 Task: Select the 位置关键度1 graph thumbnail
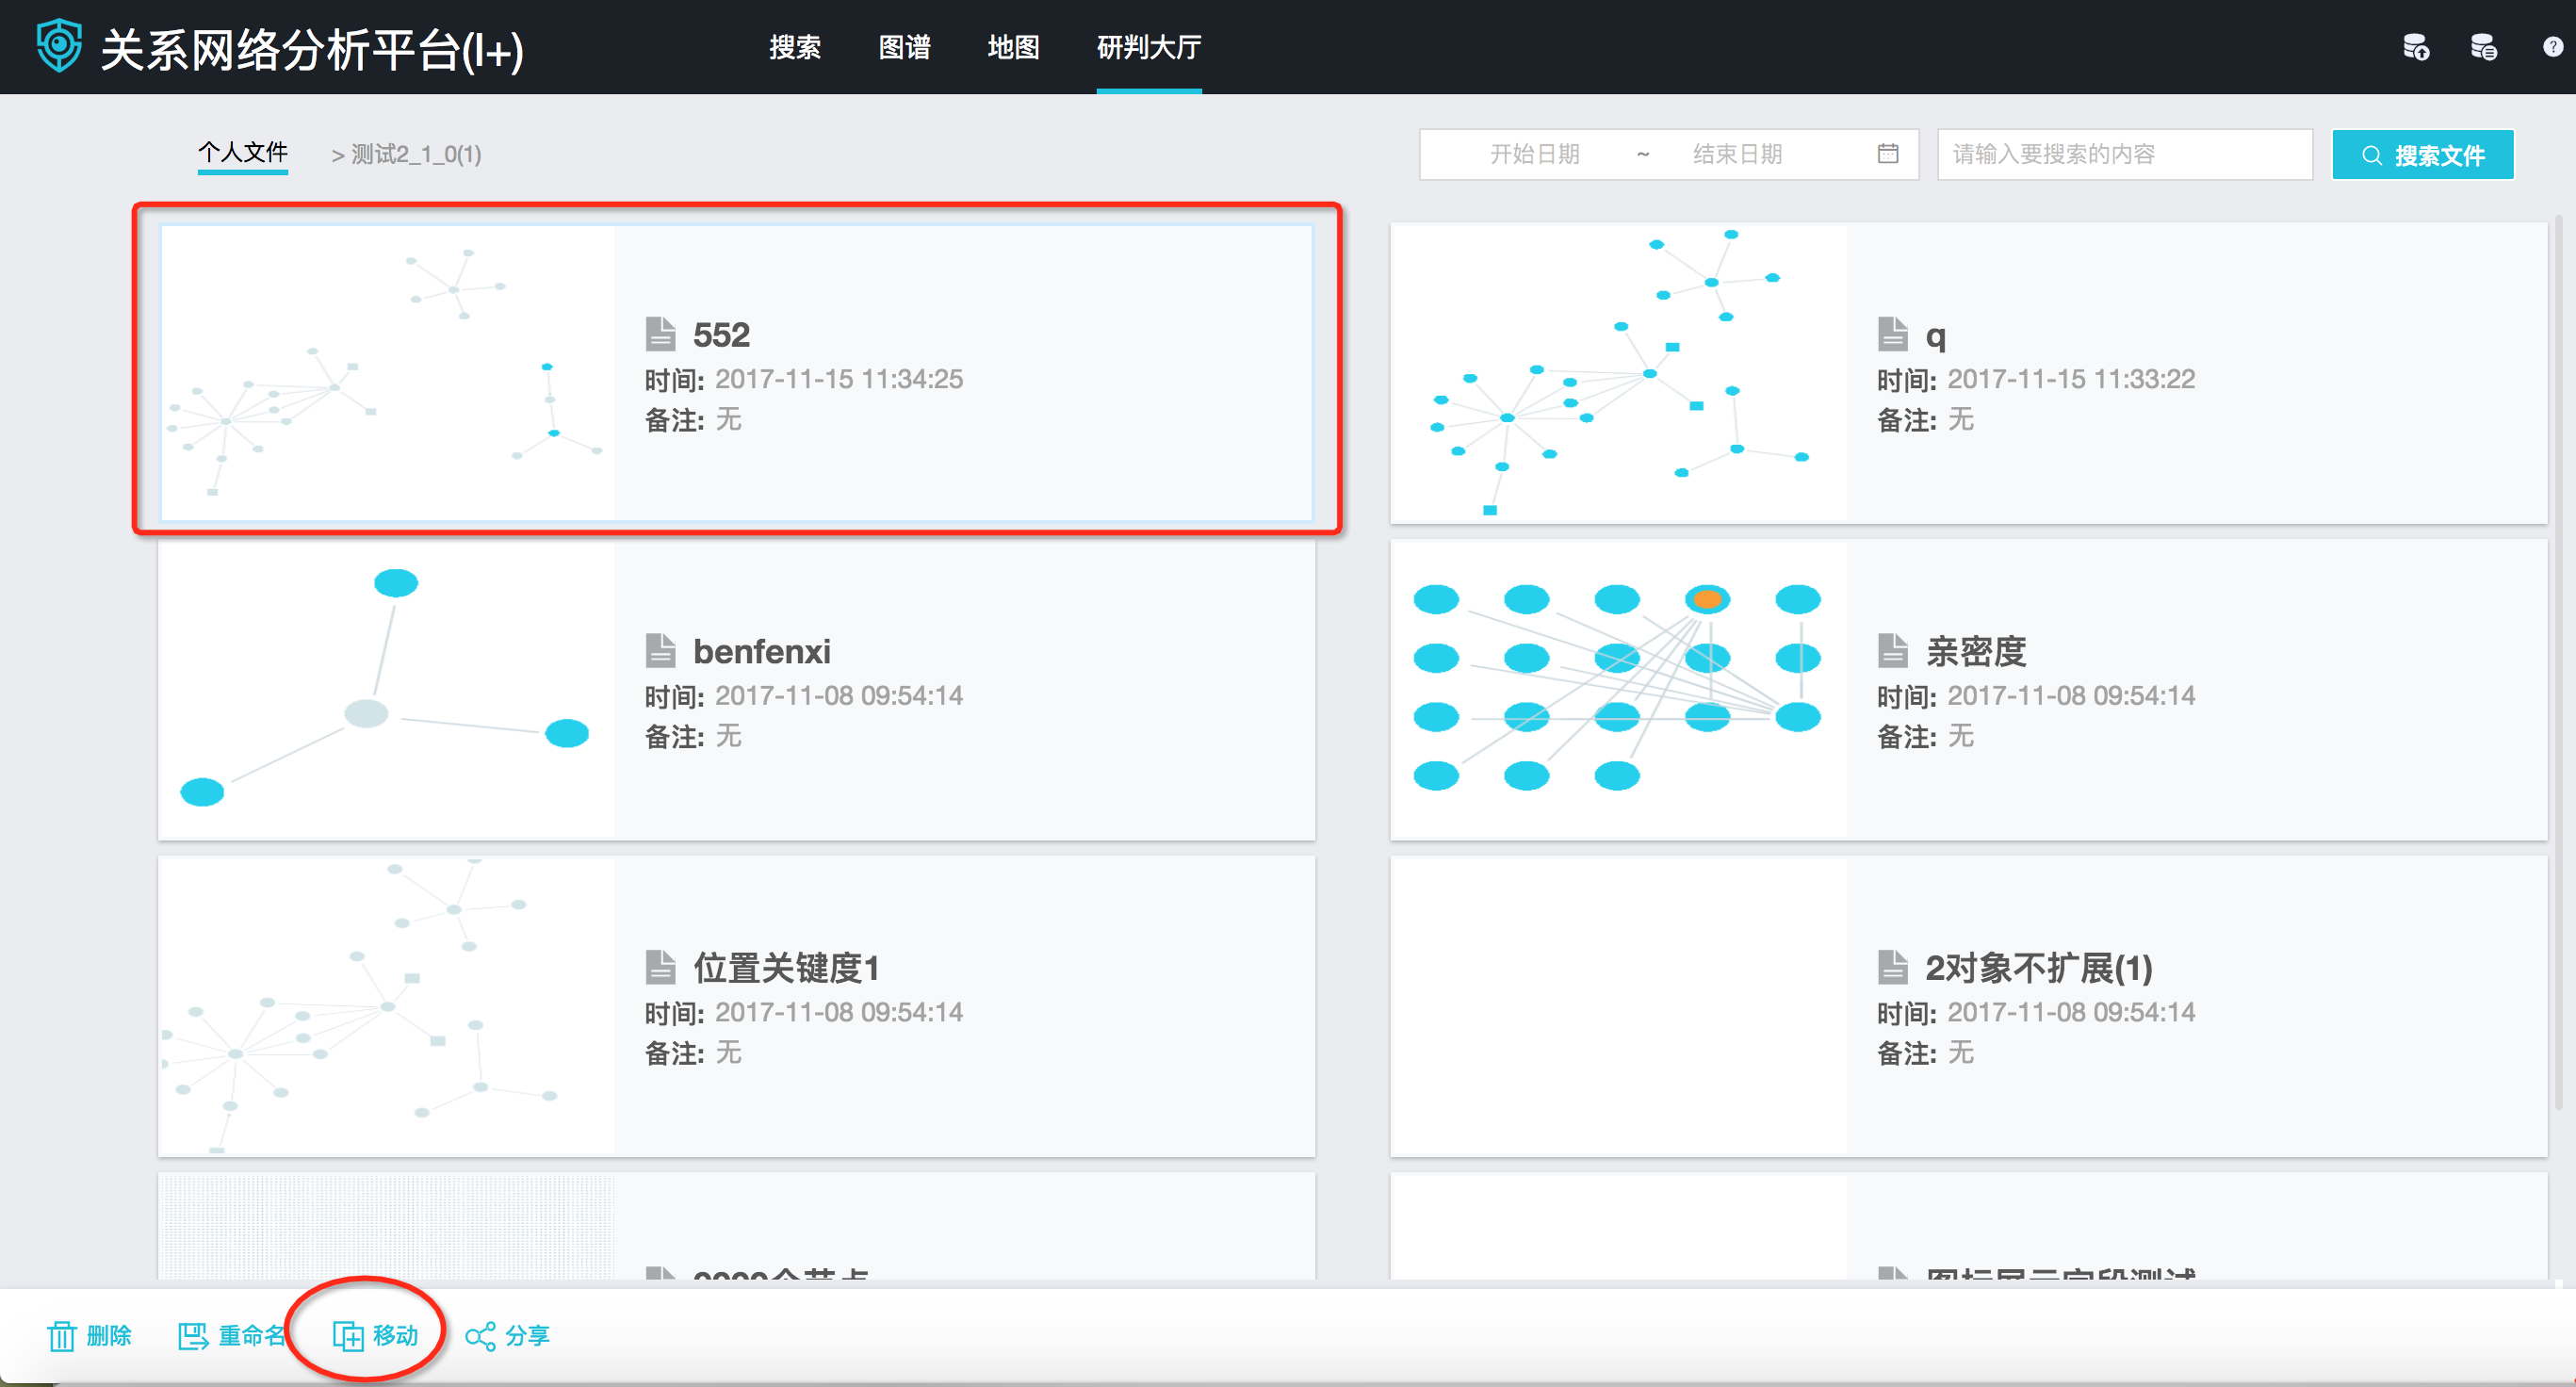point(387,1006)
